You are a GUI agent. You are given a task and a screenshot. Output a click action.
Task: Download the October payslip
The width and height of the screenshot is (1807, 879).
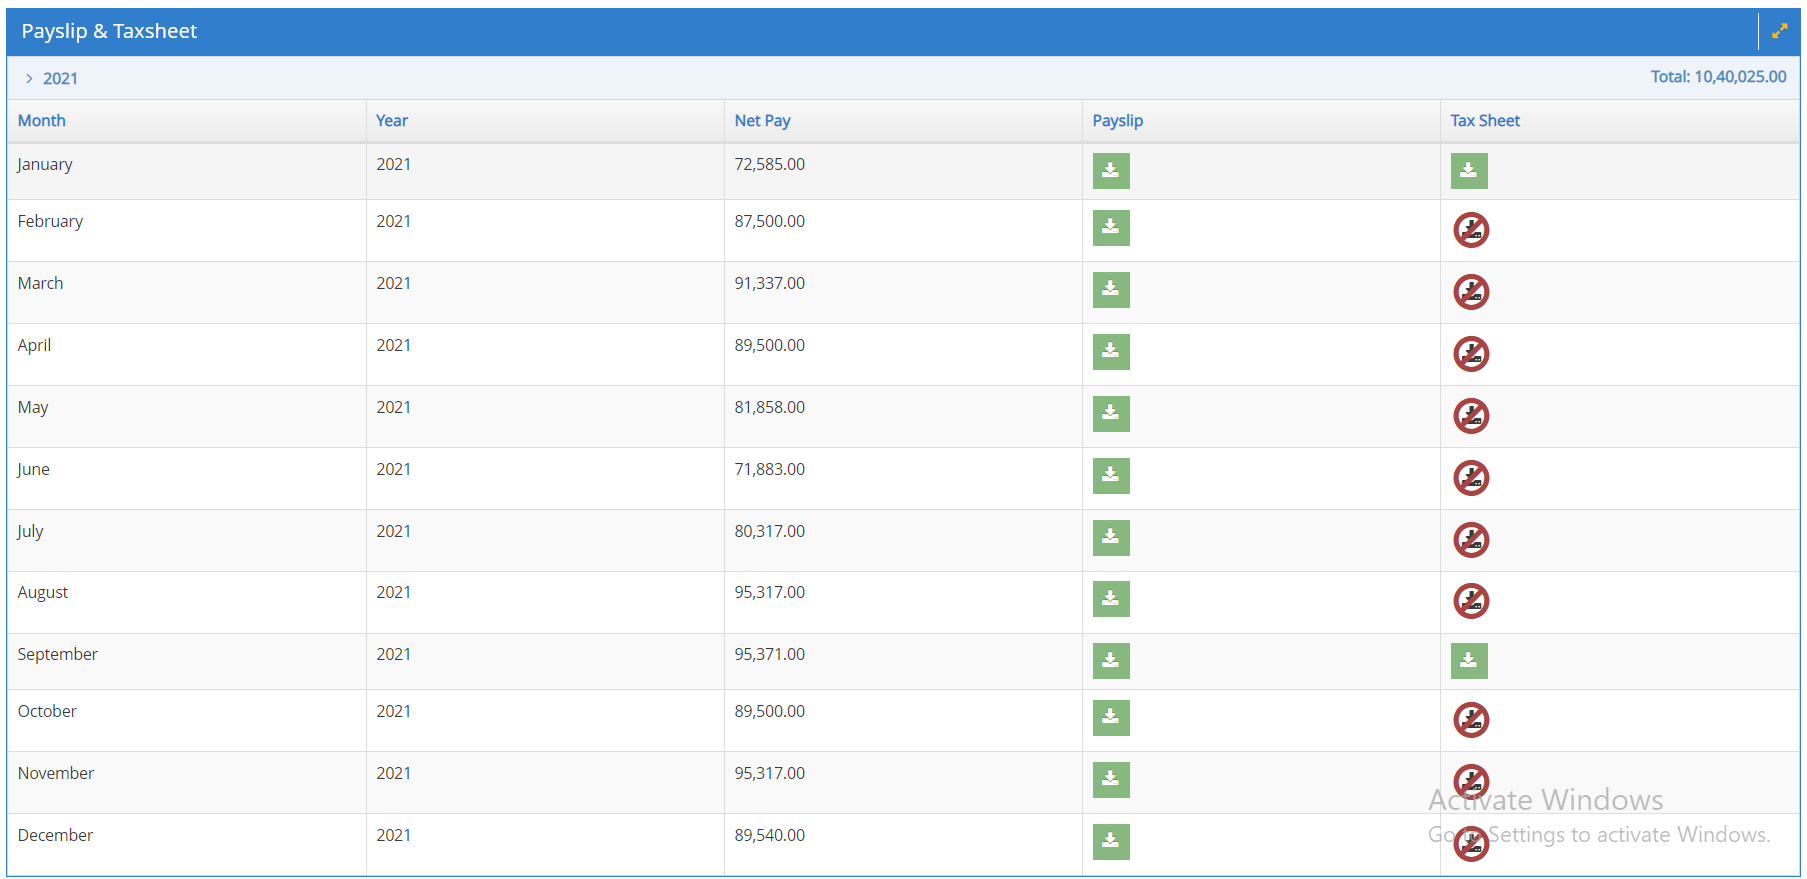[x=1110, y=718]
